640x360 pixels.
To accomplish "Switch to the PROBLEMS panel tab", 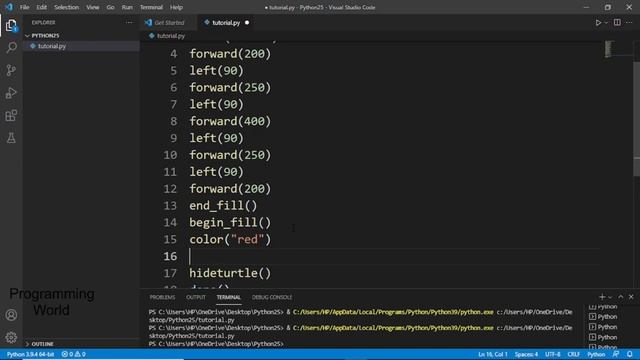I will tap(162, 297).
